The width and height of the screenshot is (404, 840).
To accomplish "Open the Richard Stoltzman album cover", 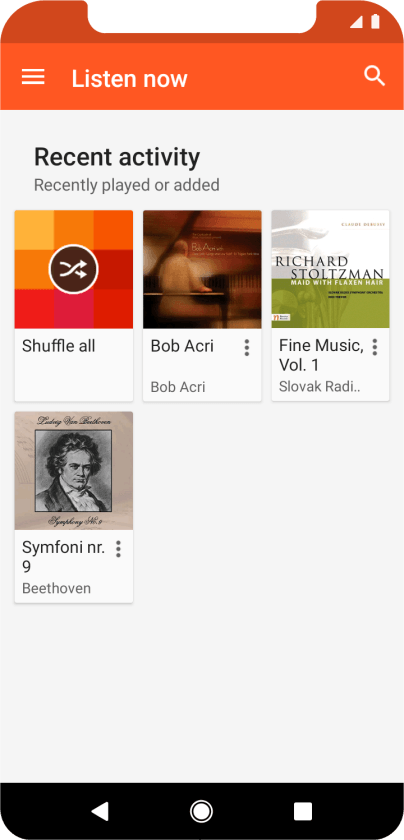I will (x=330, y=269).
